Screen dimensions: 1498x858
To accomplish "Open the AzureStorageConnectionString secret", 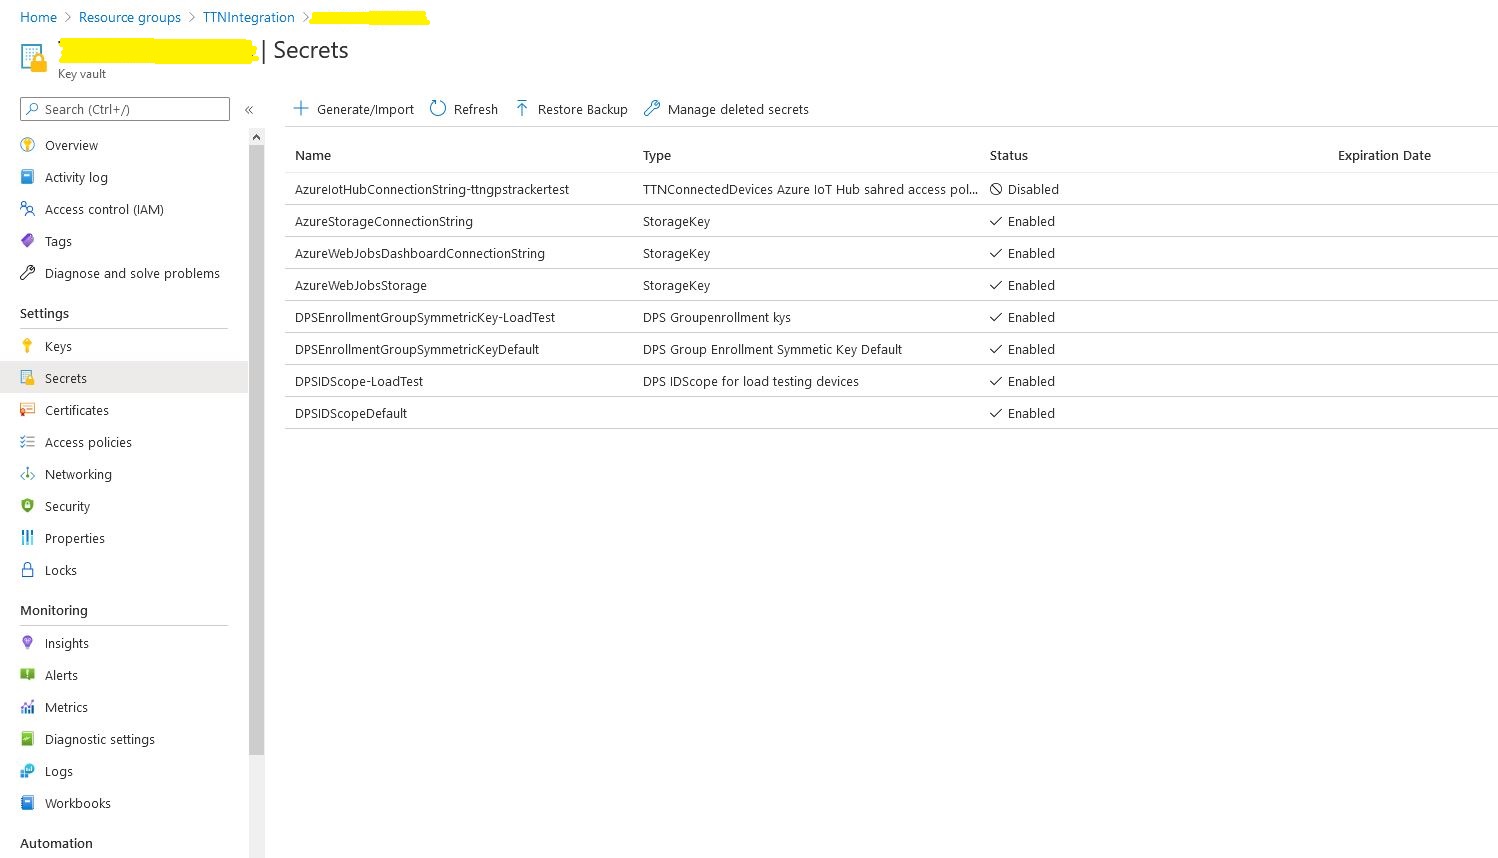I will (x=384, y=221).
